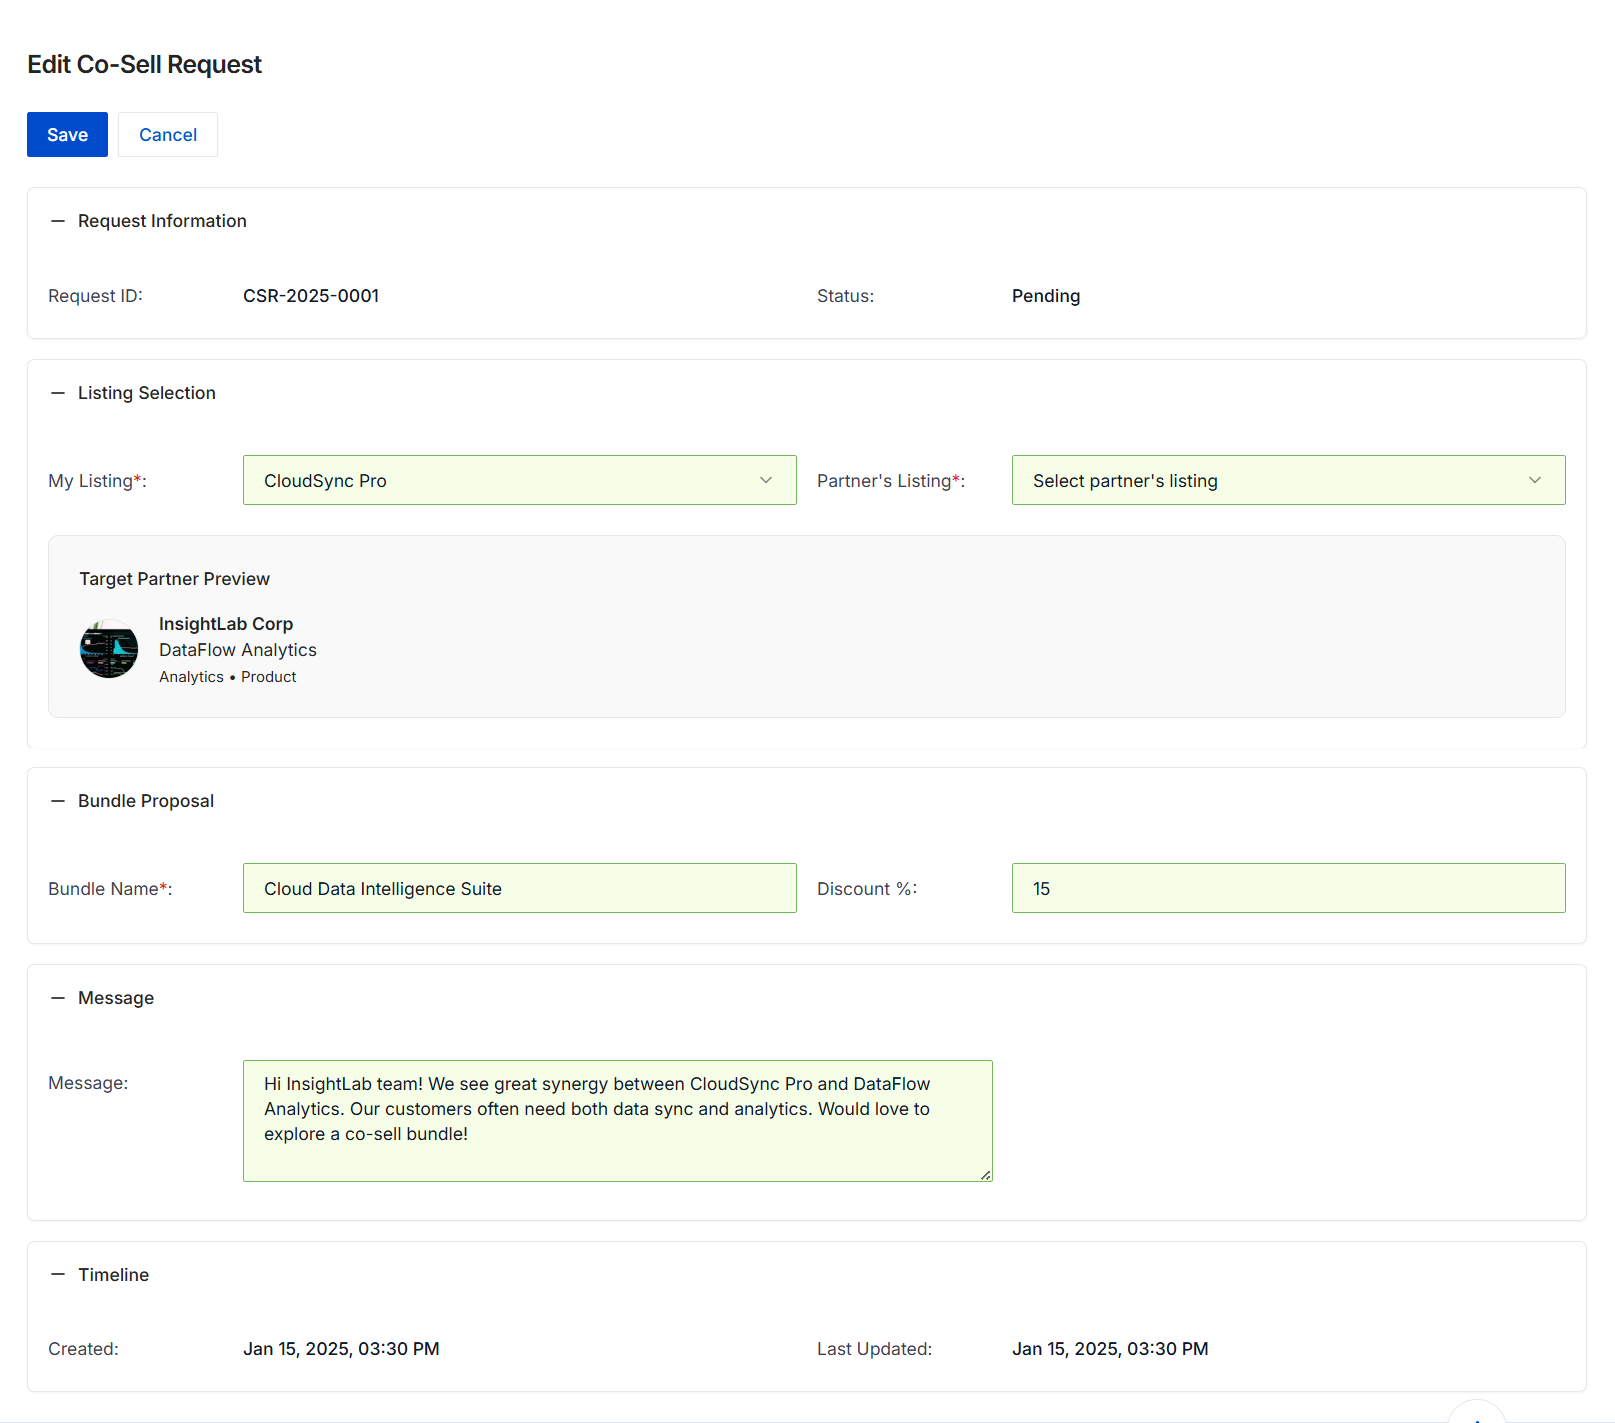Screen dimensions: 1615x1423
Task: Cancel editing the co-sell request
Action: 168,135
